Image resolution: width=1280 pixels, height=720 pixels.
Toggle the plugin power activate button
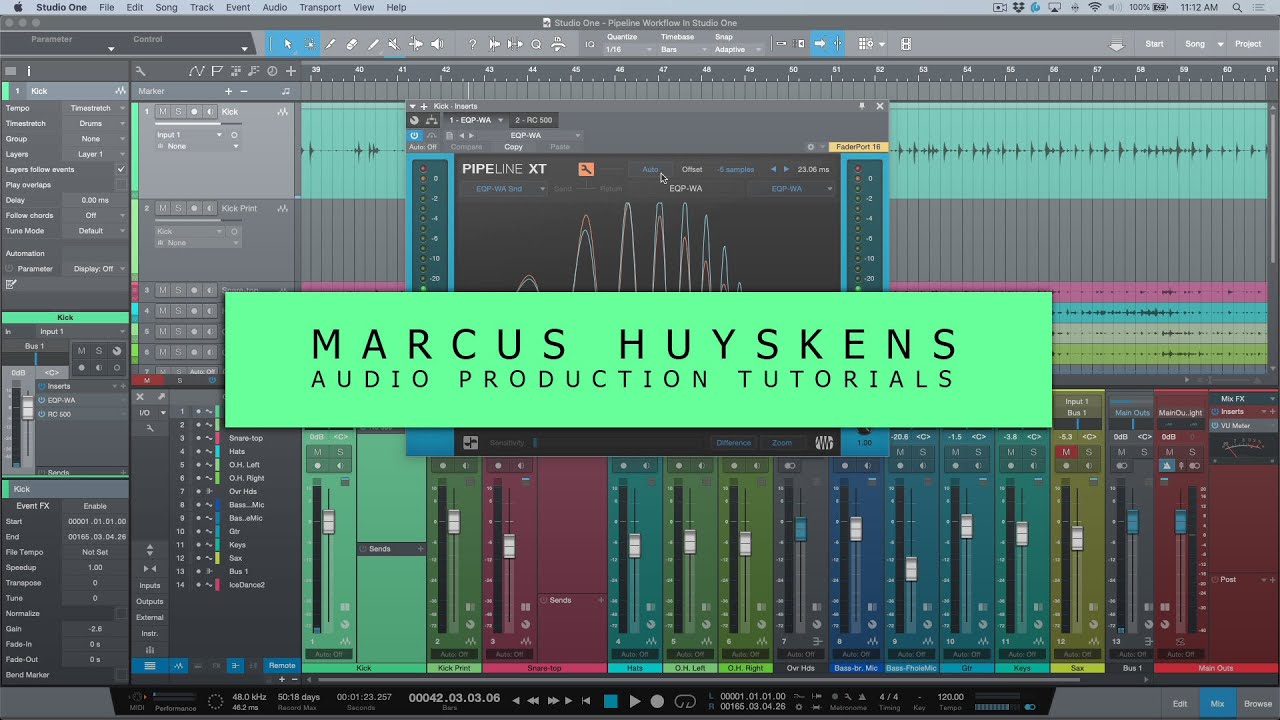pos(414,135)
